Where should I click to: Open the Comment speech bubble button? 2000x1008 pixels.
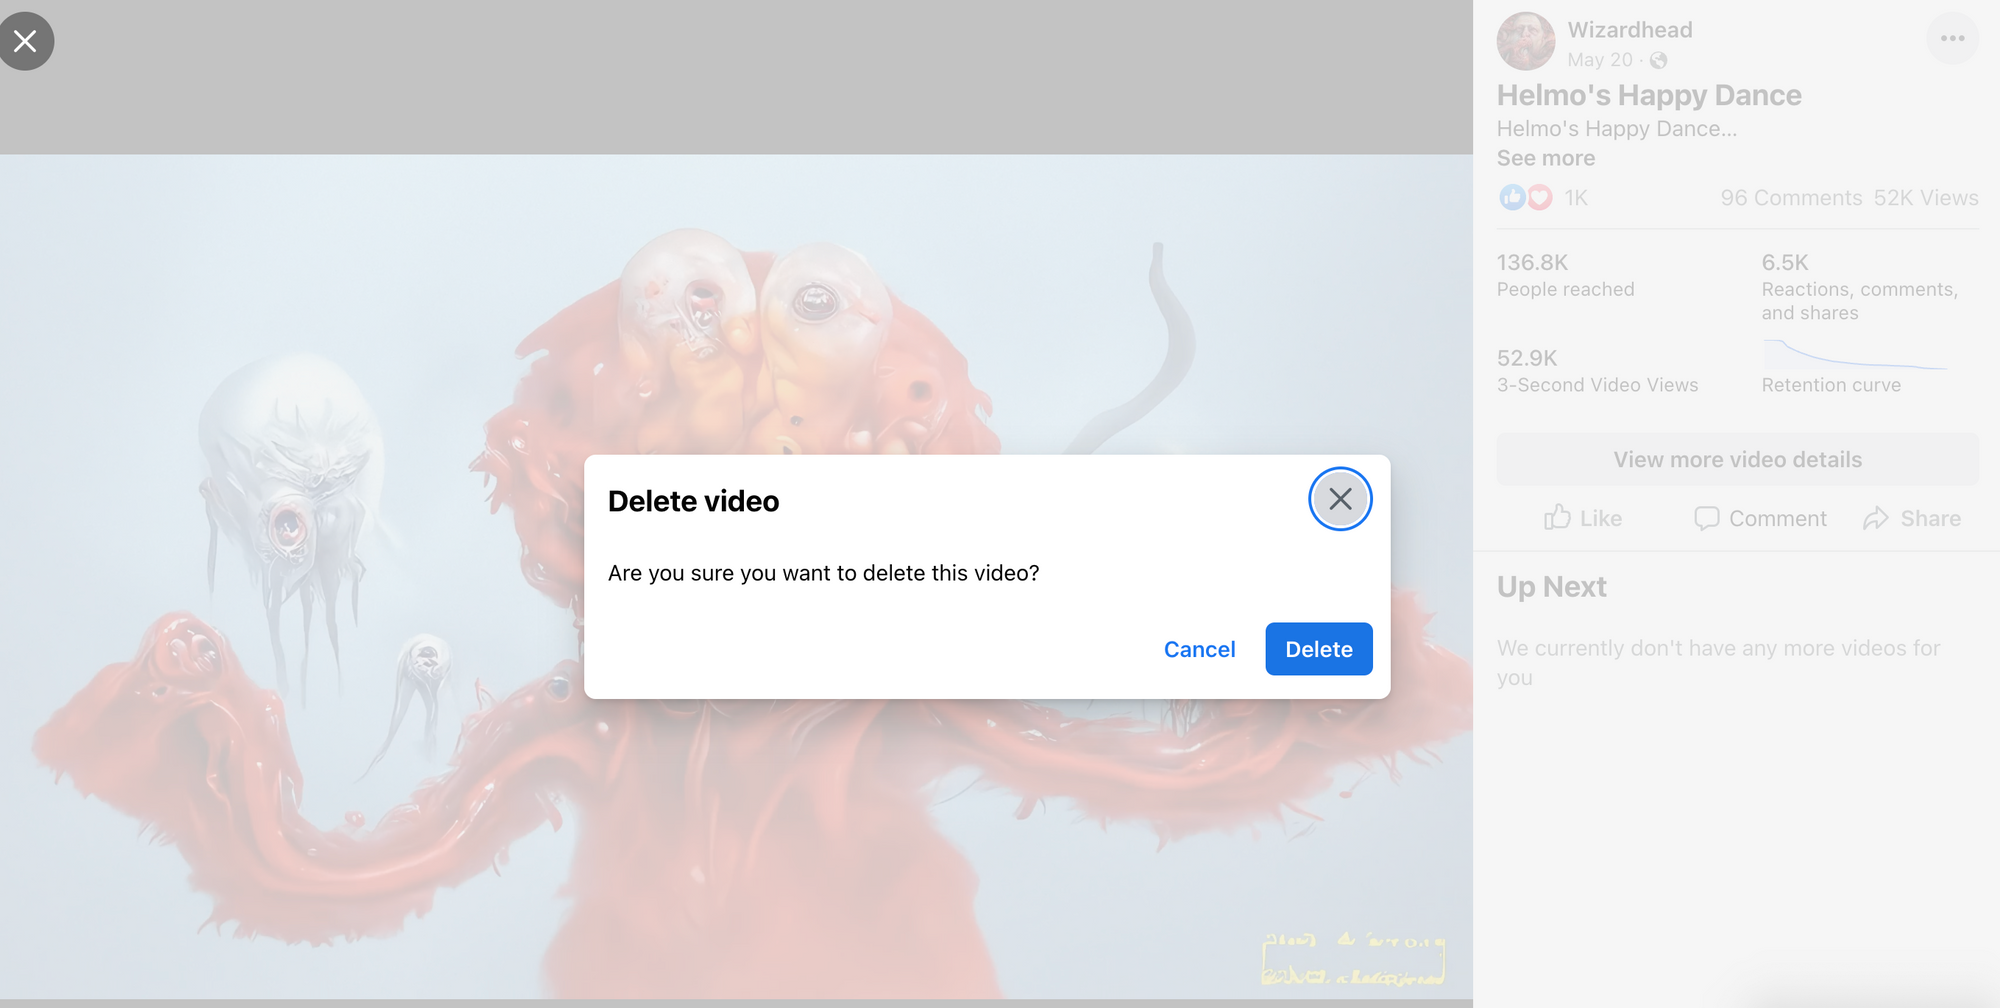1760,518
